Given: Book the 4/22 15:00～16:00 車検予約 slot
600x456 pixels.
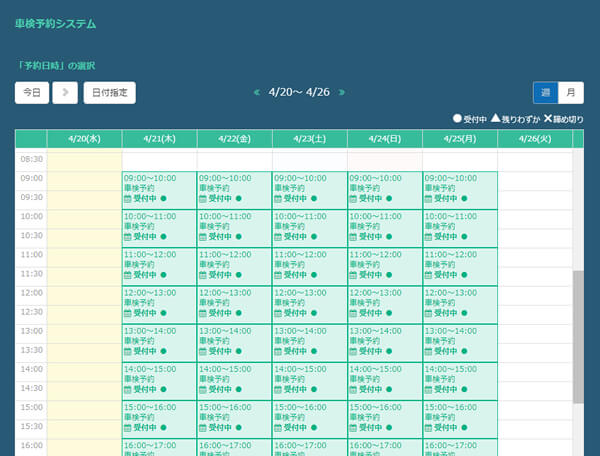Looking at the screenshot, I should pos(234,416).
